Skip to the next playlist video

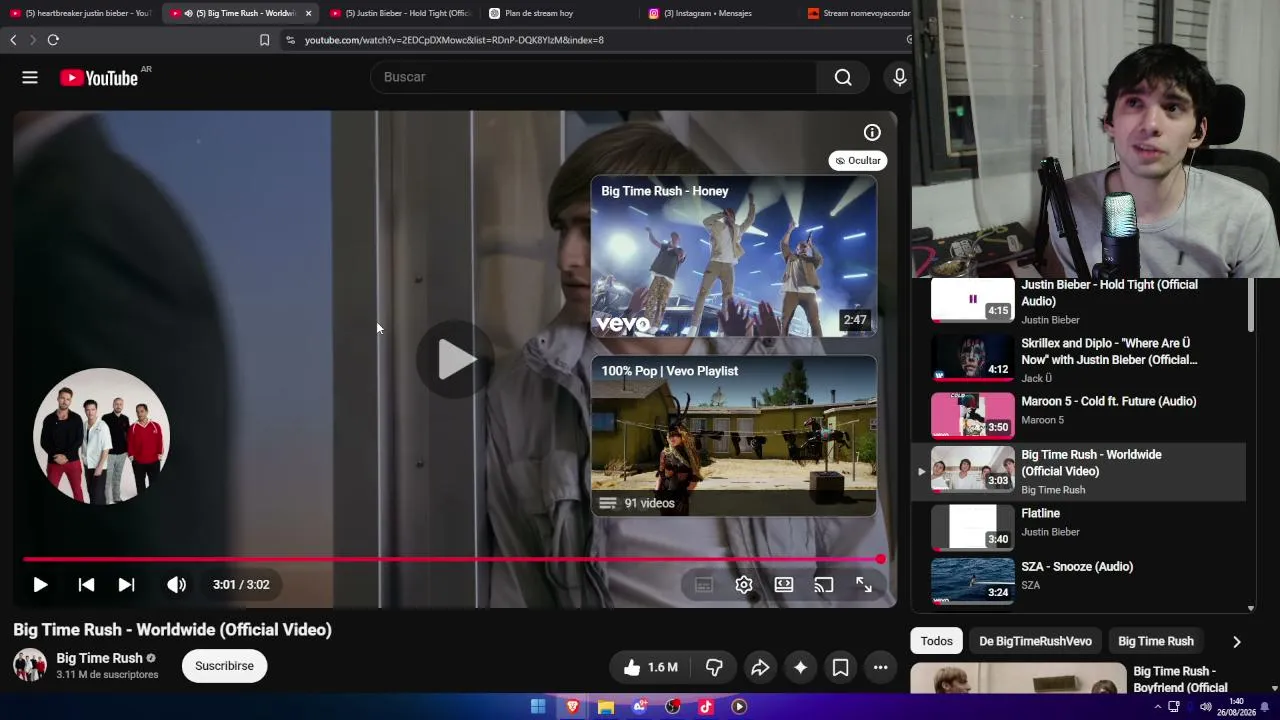point(126,585)
